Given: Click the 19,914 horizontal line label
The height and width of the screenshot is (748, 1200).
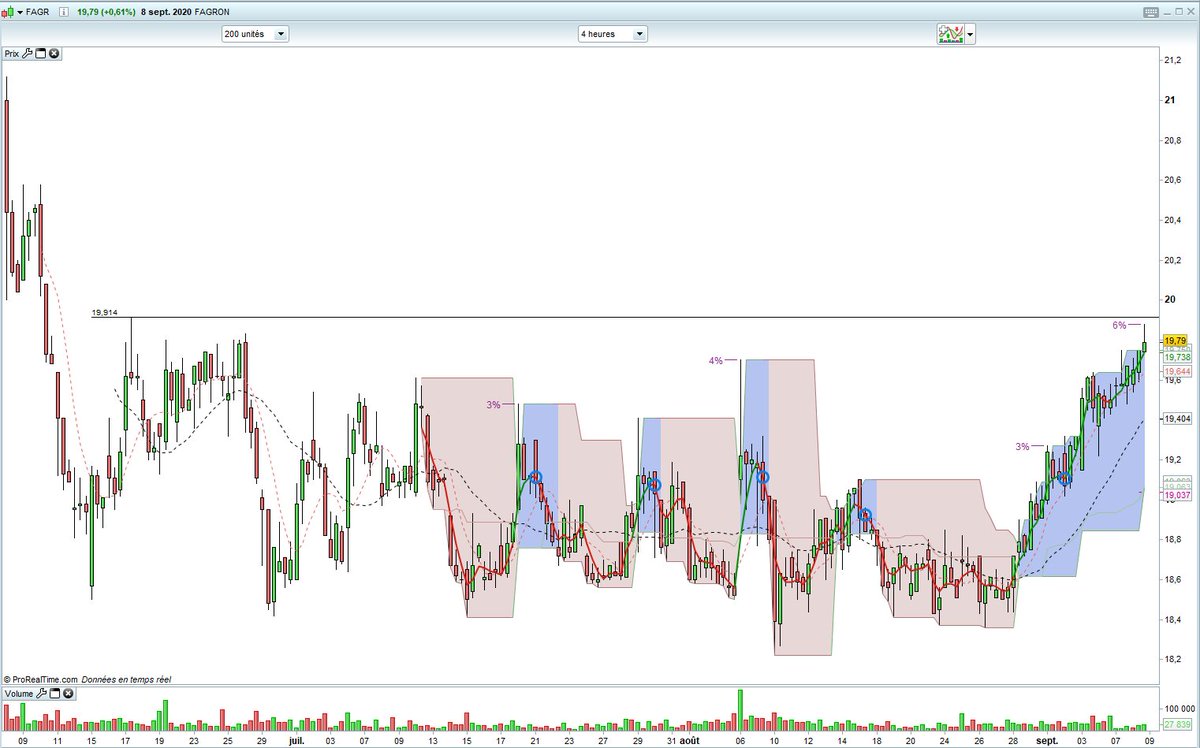Looking at the screenshot, I should tap(104, 313).
